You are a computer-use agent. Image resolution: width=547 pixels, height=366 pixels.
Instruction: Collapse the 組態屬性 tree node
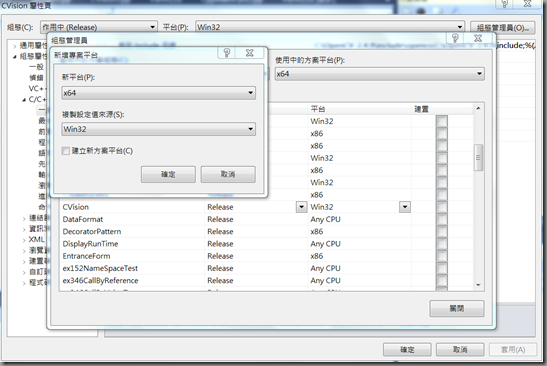(15, 57)
